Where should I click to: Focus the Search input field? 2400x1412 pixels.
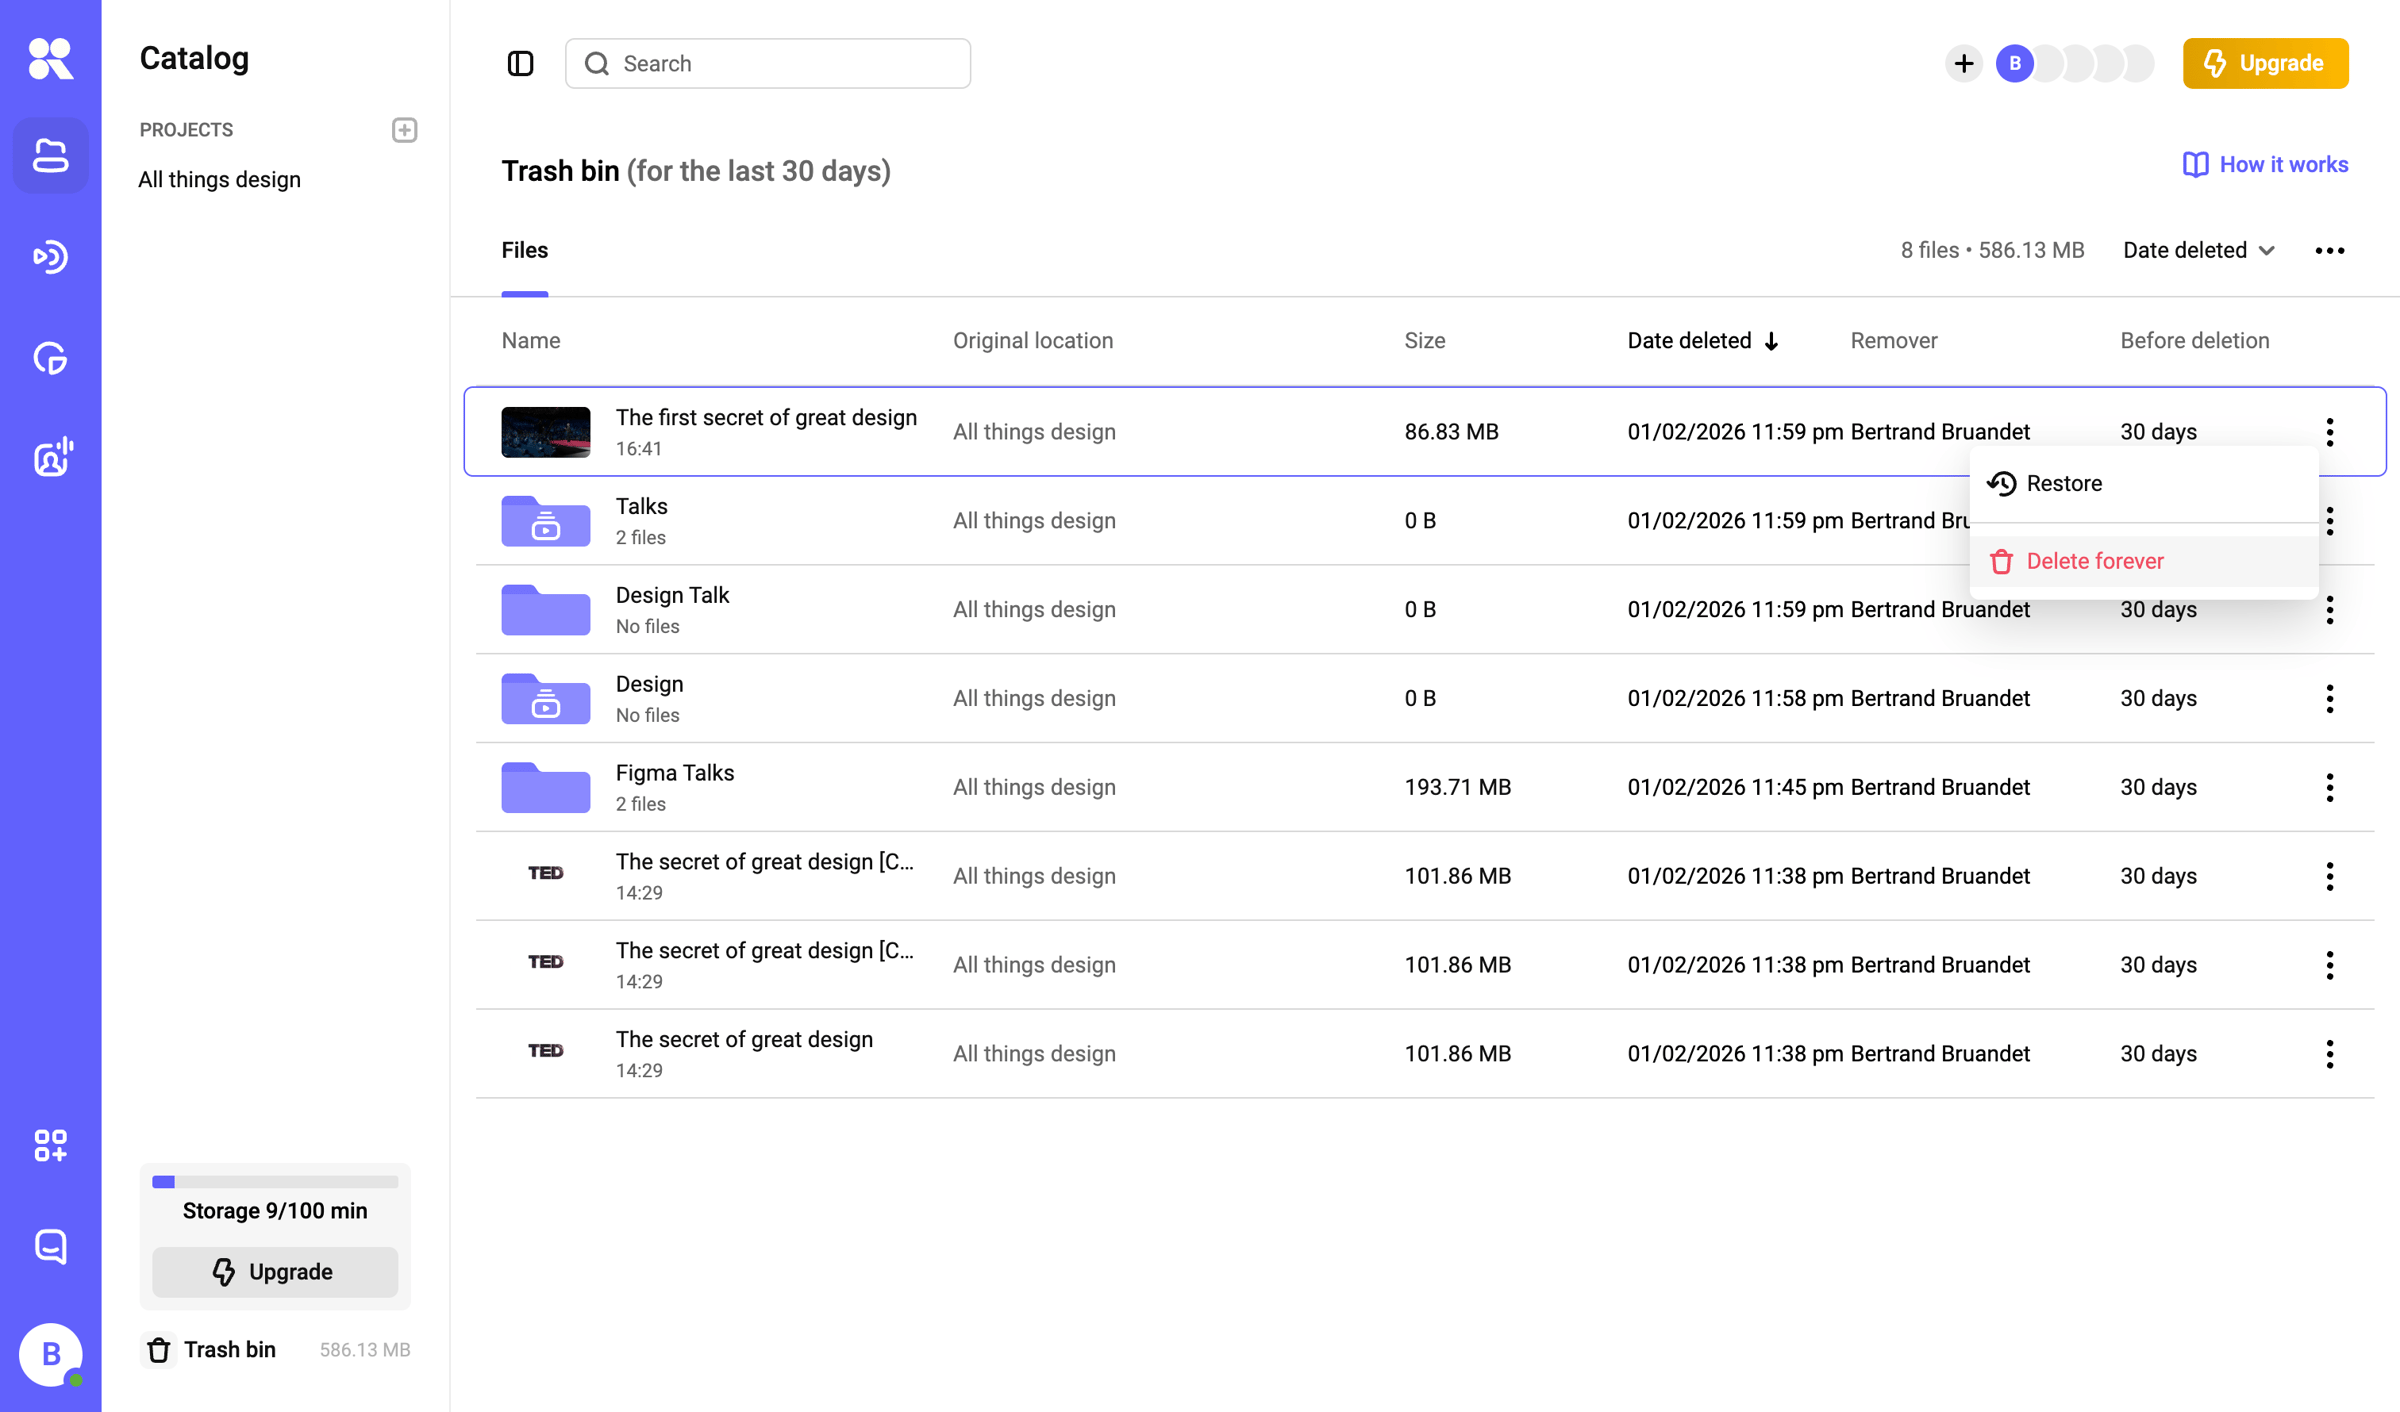pos(767,64)
